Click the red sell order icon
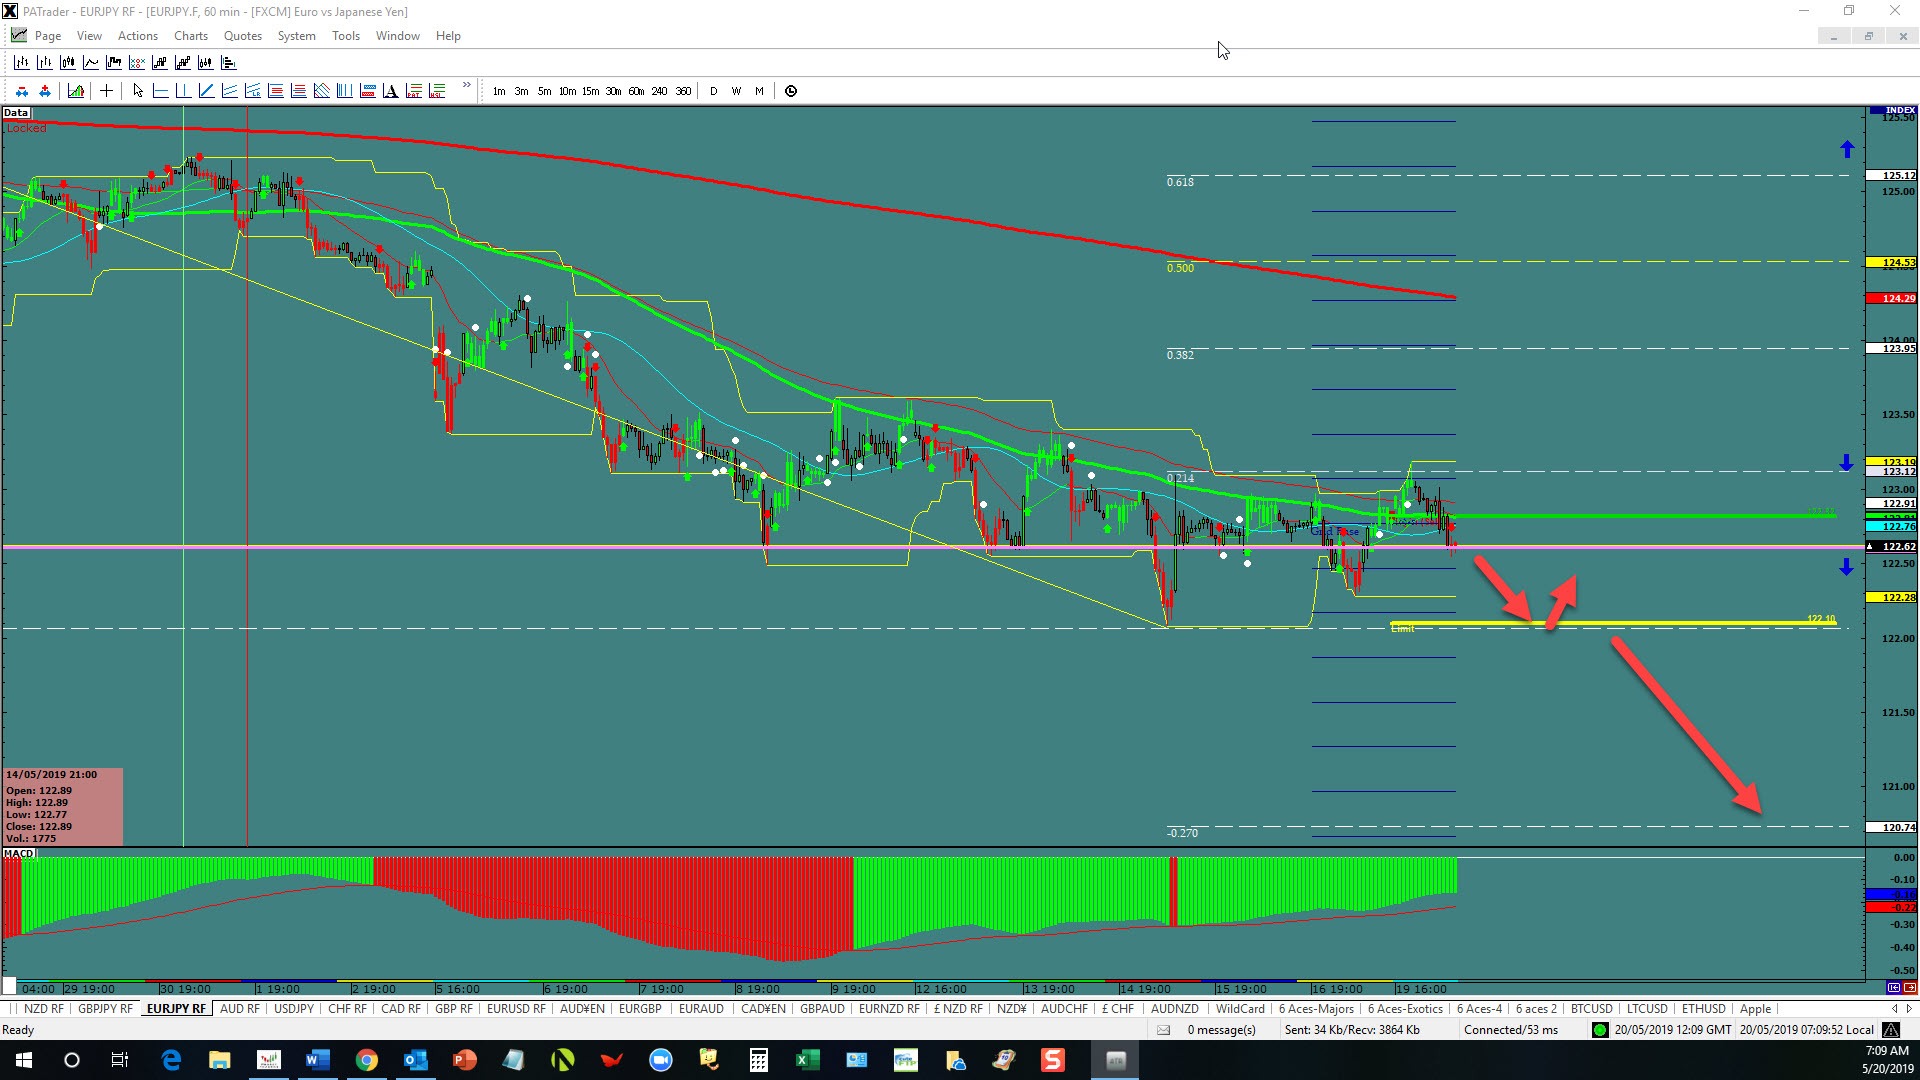Screen dimensions: 1920x1080 point(22,91)
